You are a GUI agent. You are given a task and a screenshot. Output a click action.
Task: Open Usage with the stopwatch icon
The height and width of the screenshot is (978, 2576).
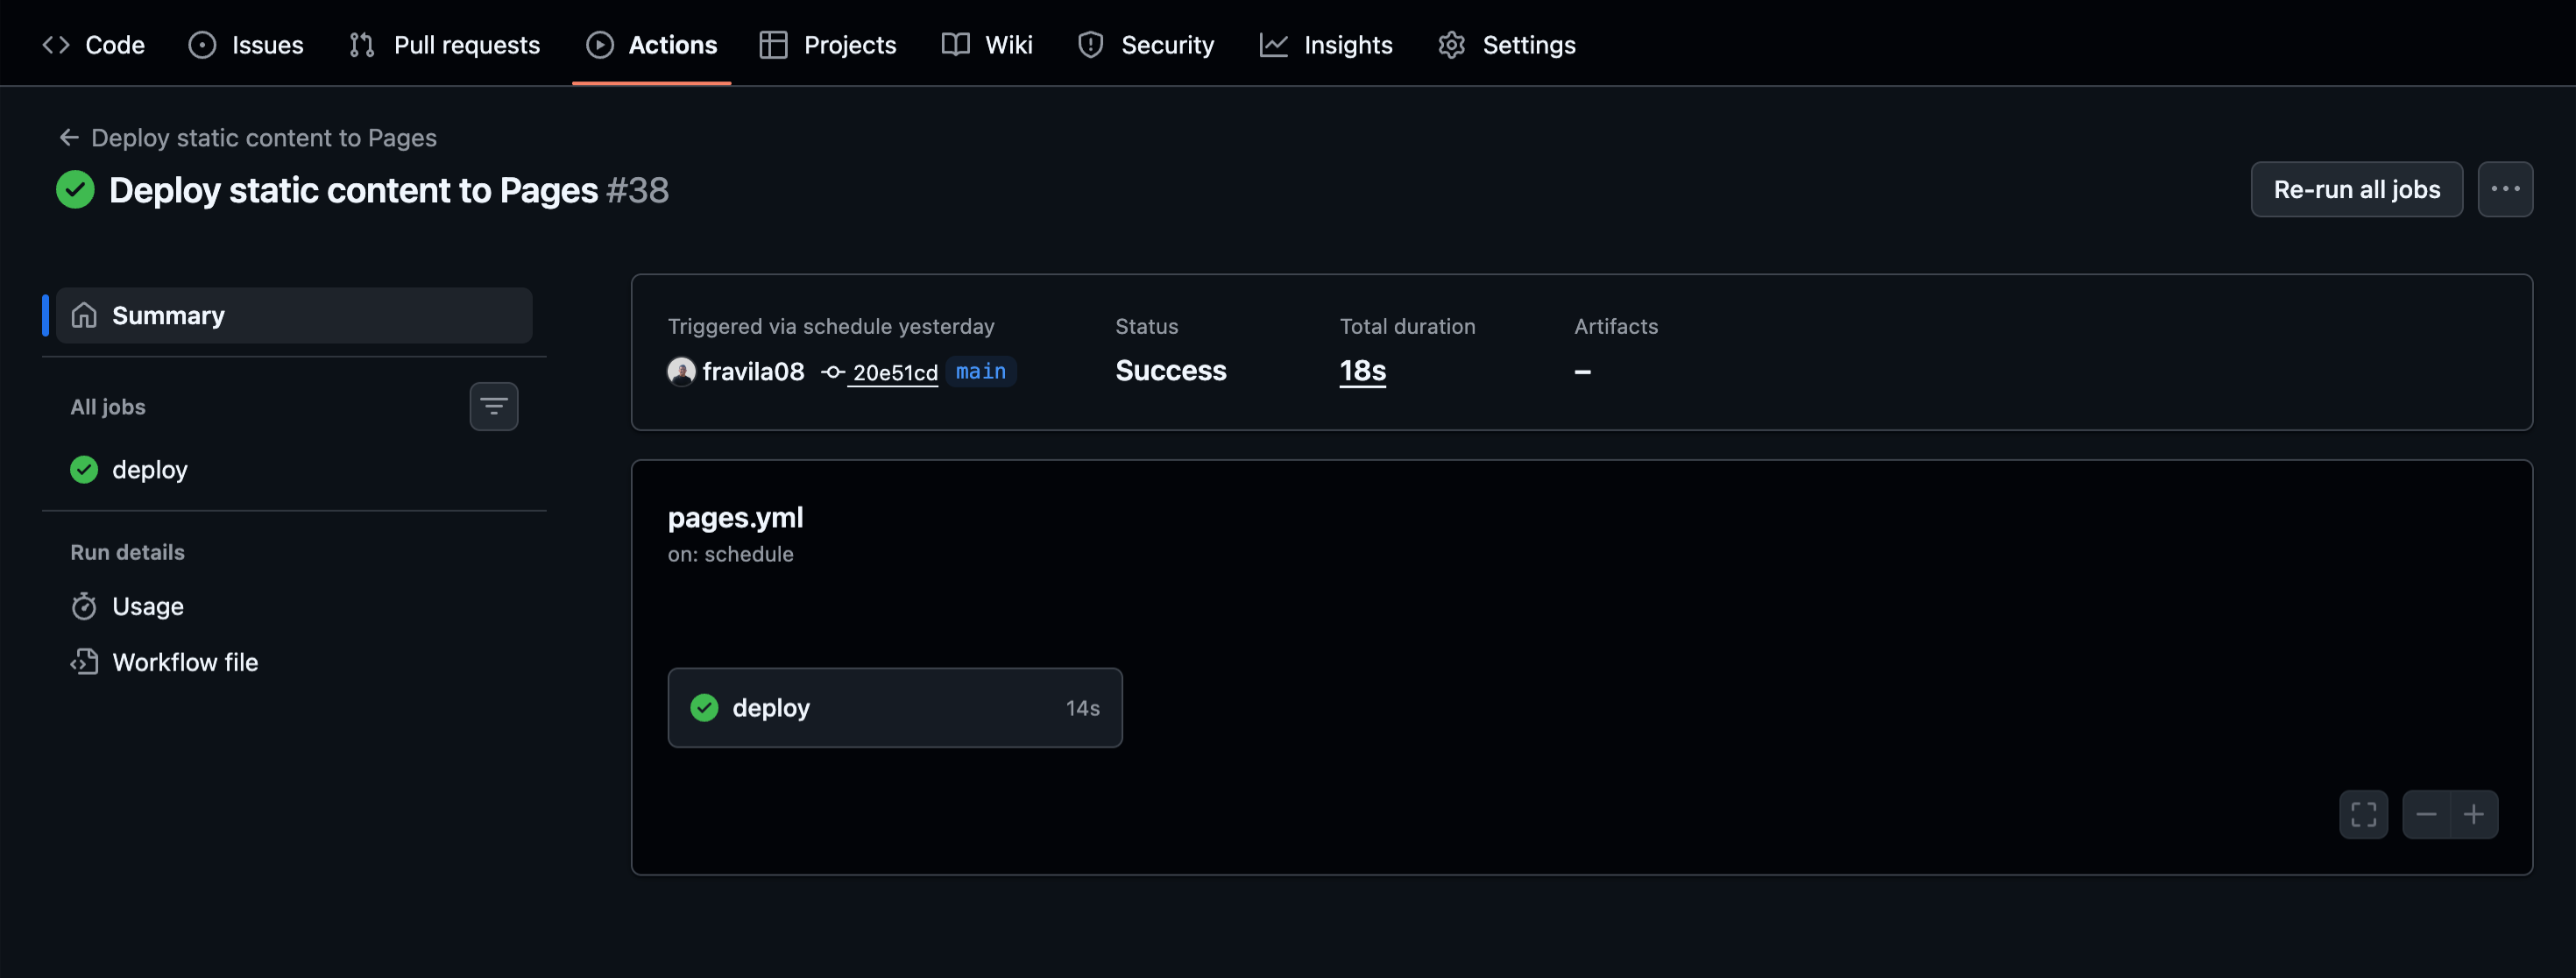click(x=147, y=607)
